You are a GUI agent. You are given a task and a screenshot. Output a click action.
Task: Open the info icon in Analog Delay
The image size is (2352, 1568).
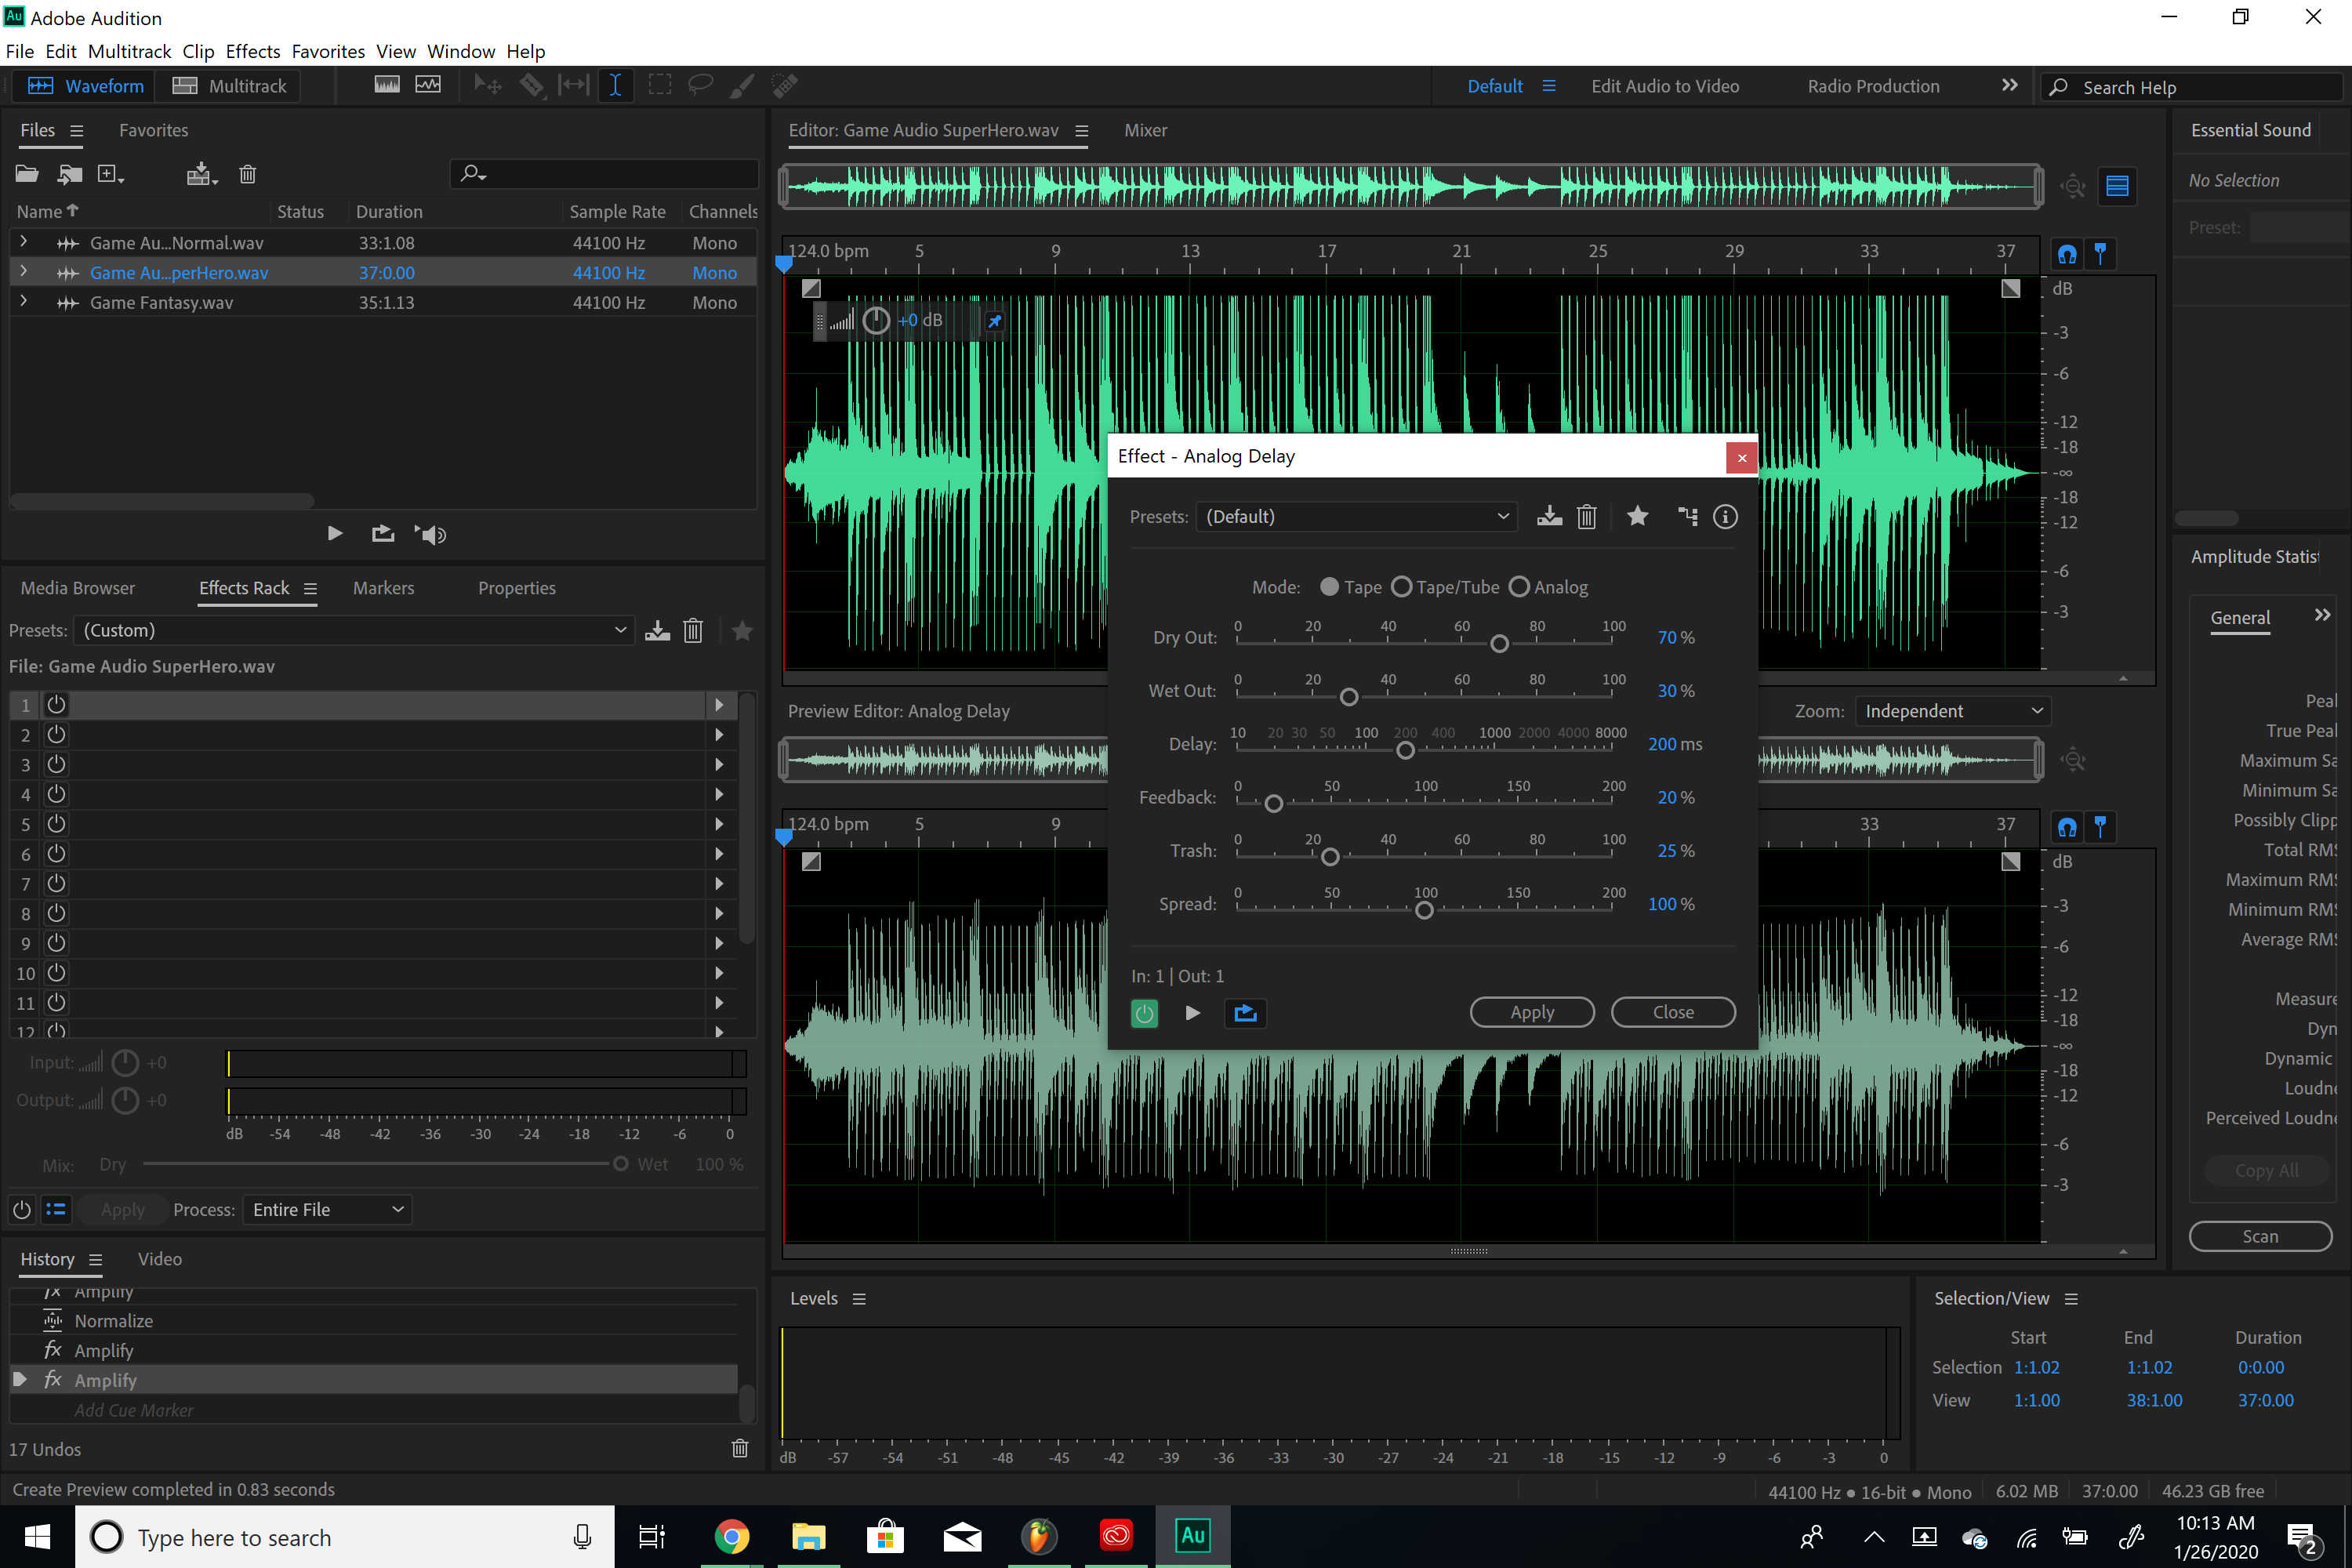click(1725, 516)
